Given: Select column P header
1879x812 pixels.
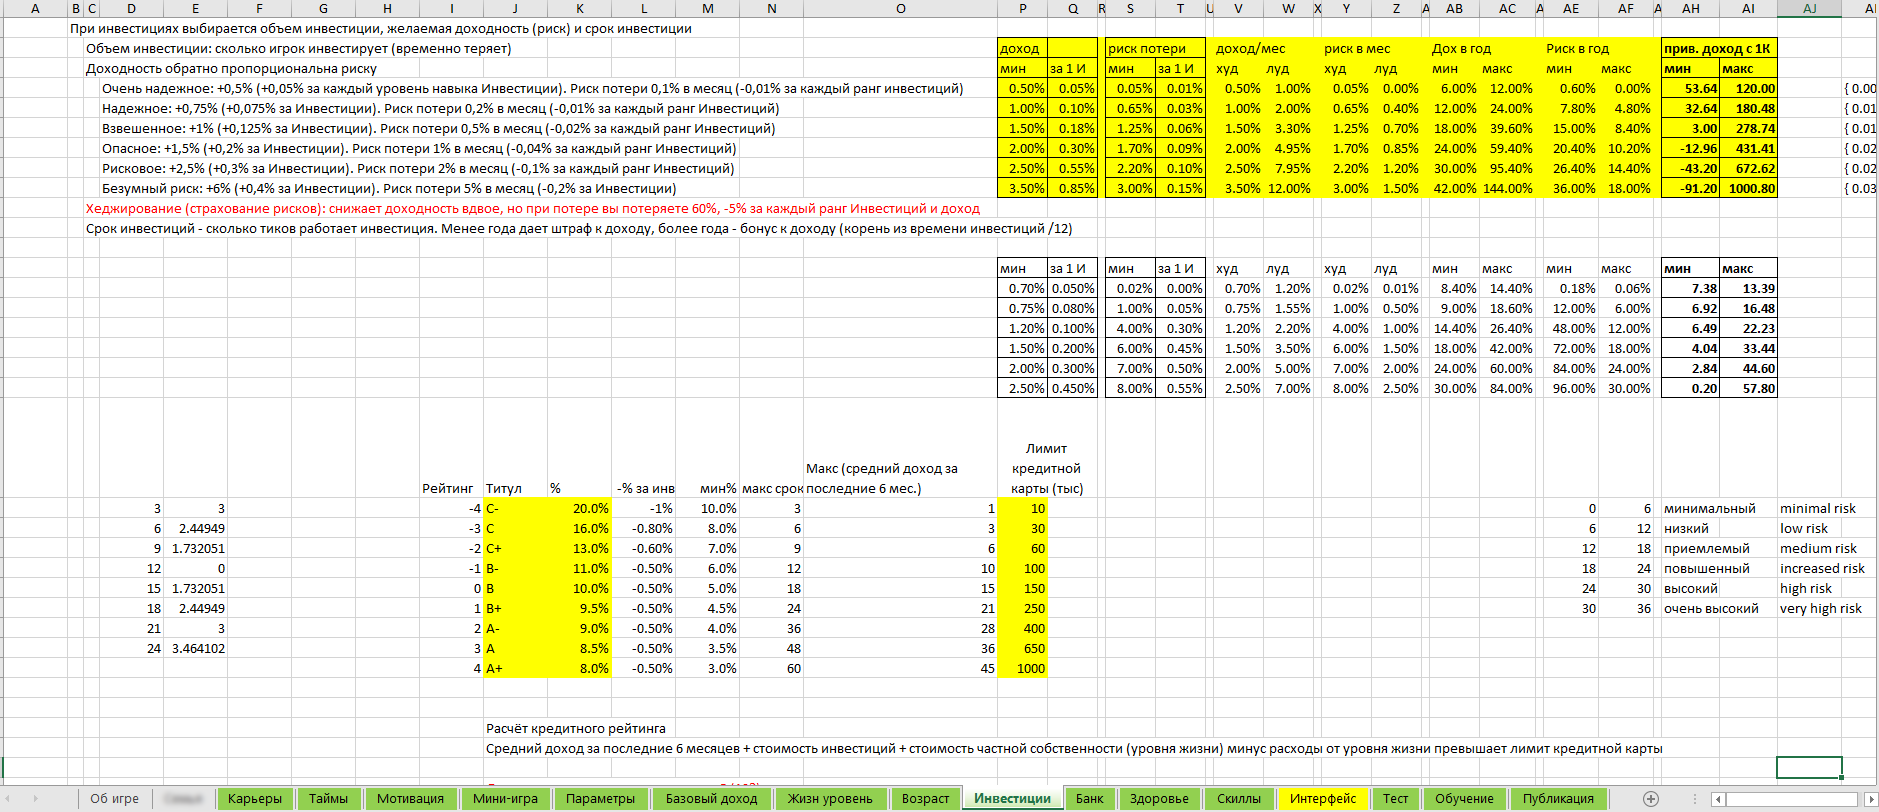Looking at the screenshot, I should [1022, 8].
